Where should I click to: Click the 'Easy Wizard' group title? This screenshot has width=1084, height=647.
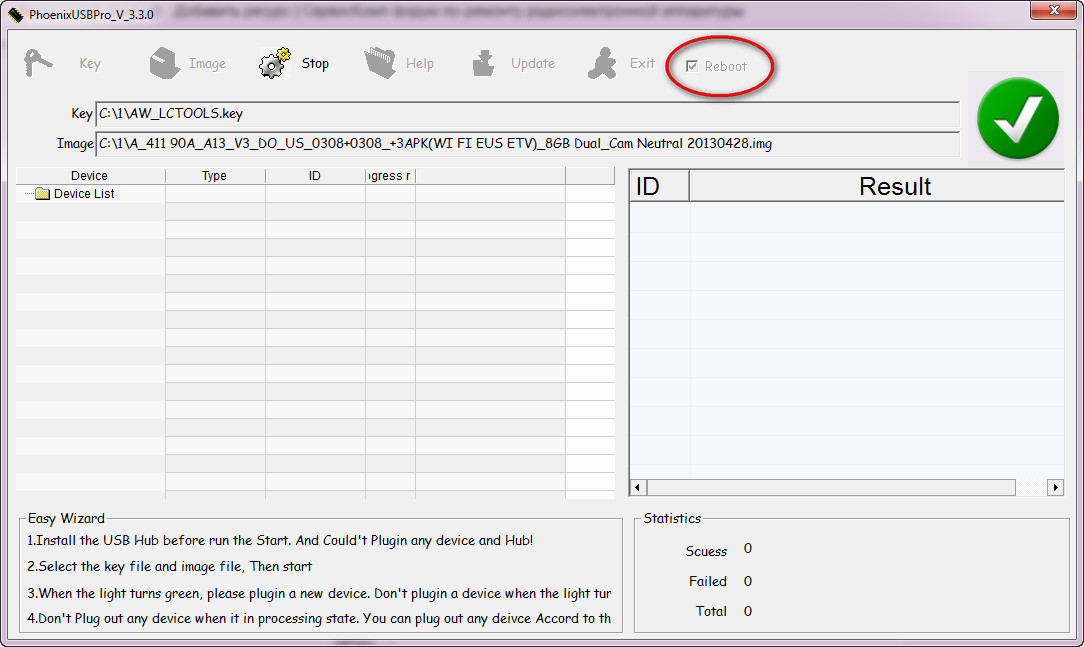click(66, 518)
